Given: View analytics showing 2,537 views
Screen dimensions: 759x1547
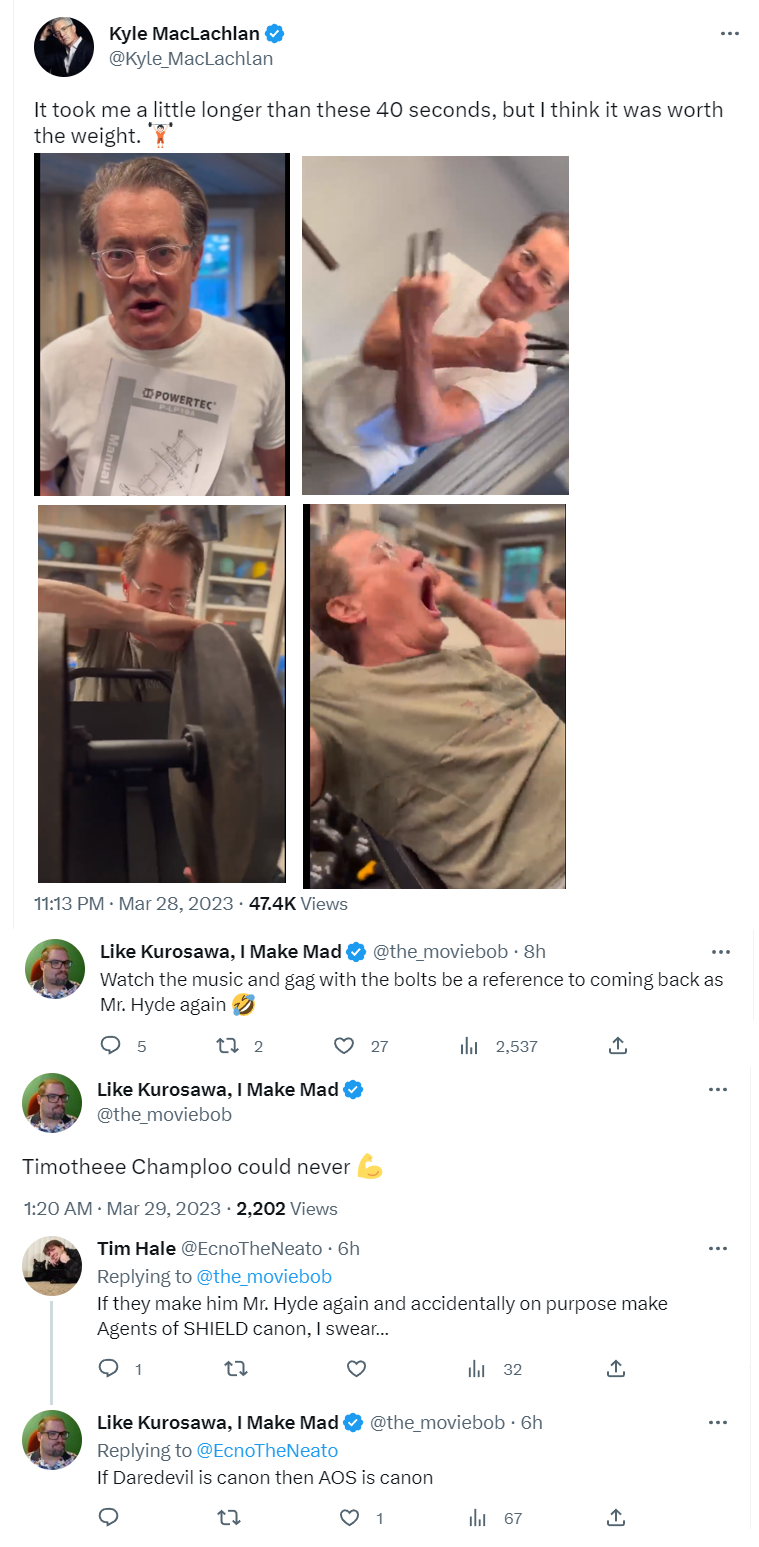Looking at the screenshot, I should [x=499, y=1046].
